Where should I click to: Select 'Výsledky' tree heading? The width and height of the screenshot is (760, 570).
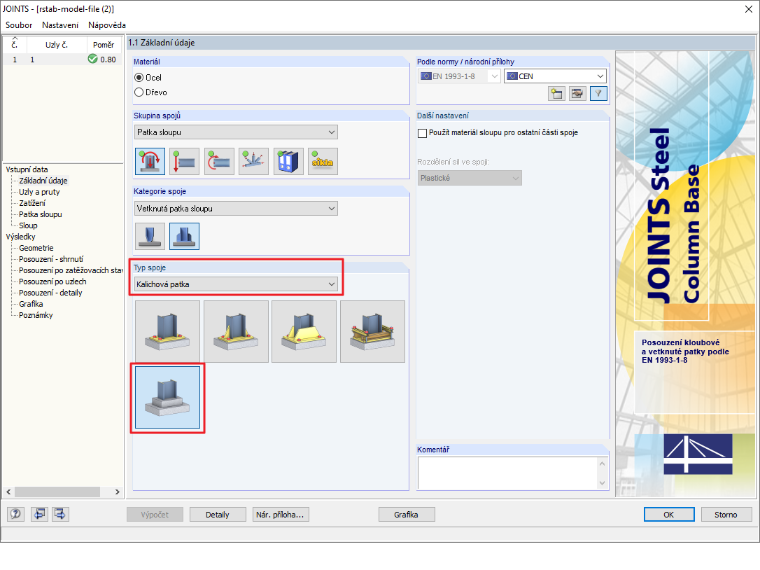(20, 237)
